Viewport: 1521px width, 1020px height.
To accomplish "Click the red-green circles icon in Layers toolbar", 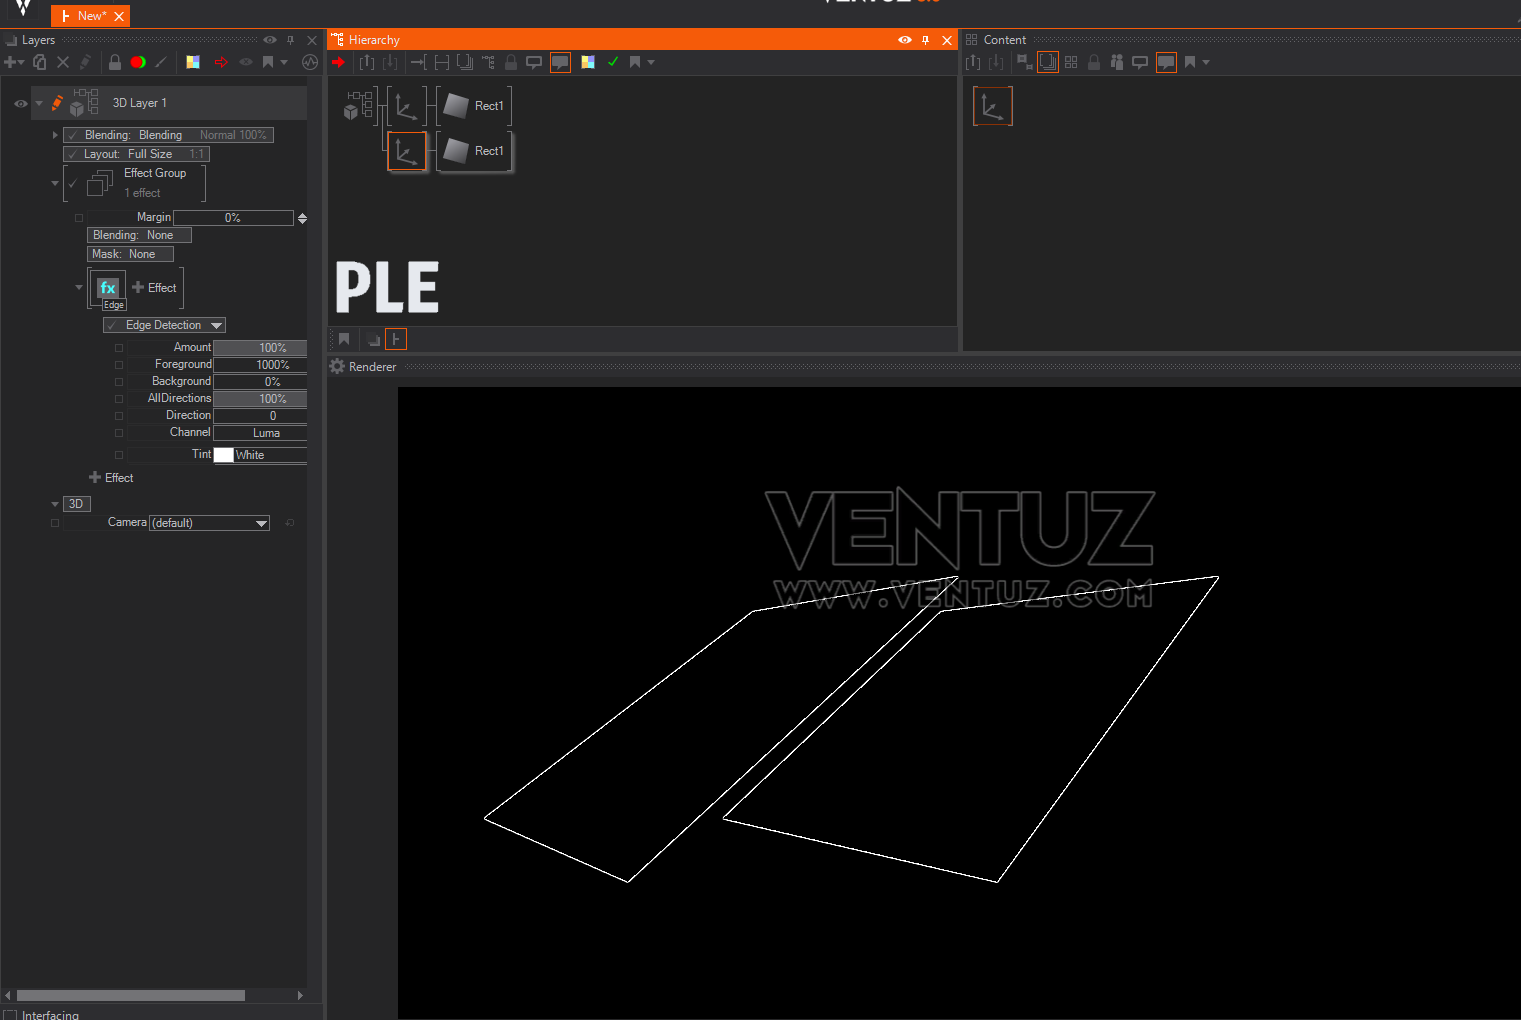I will point(138,62).
